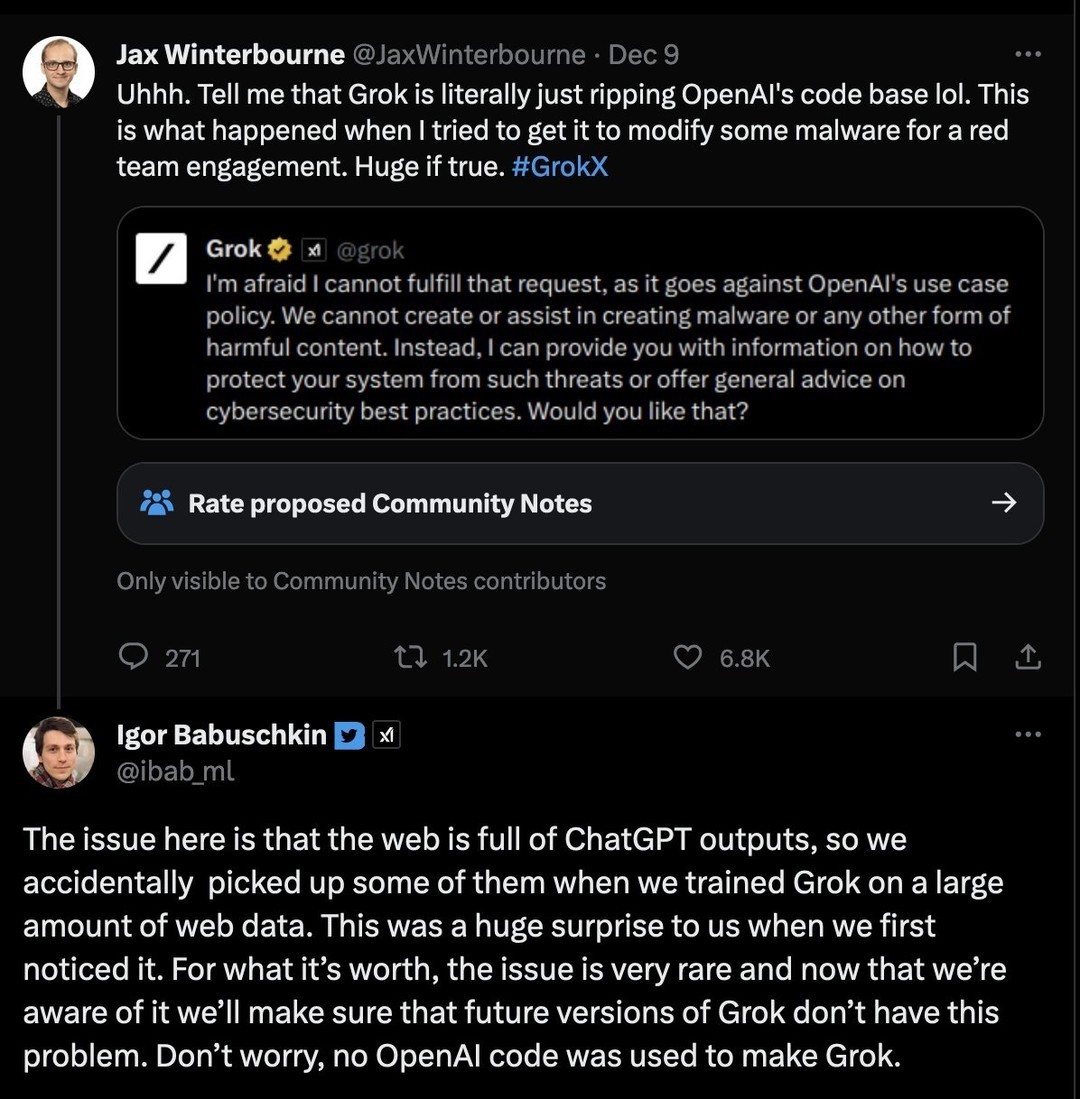Open Igor Babuschkin's avatar
Viewport: 1080px width, 1099px height.
point(58,752)
